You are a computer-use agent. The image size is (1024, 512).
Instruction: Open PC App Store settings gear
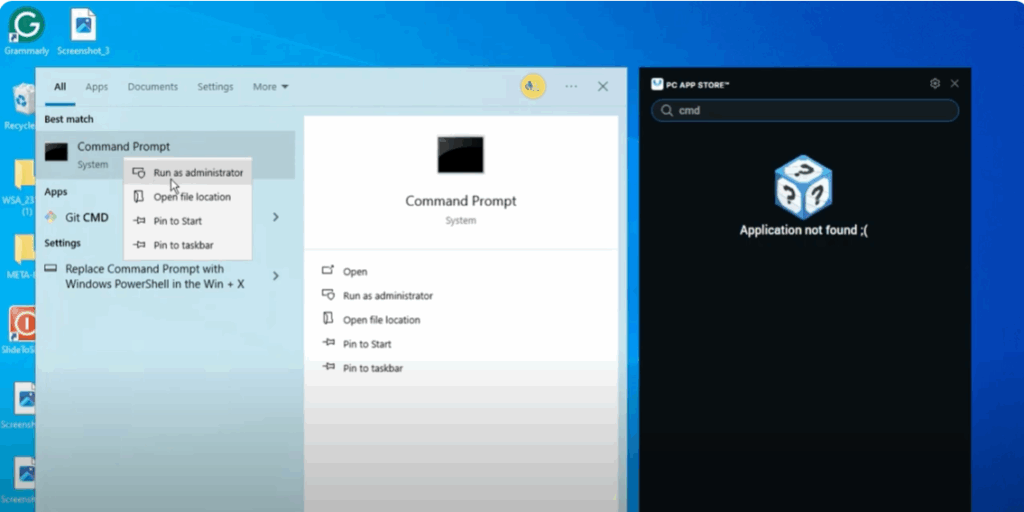pyautogui.click(x=935, y=84)
